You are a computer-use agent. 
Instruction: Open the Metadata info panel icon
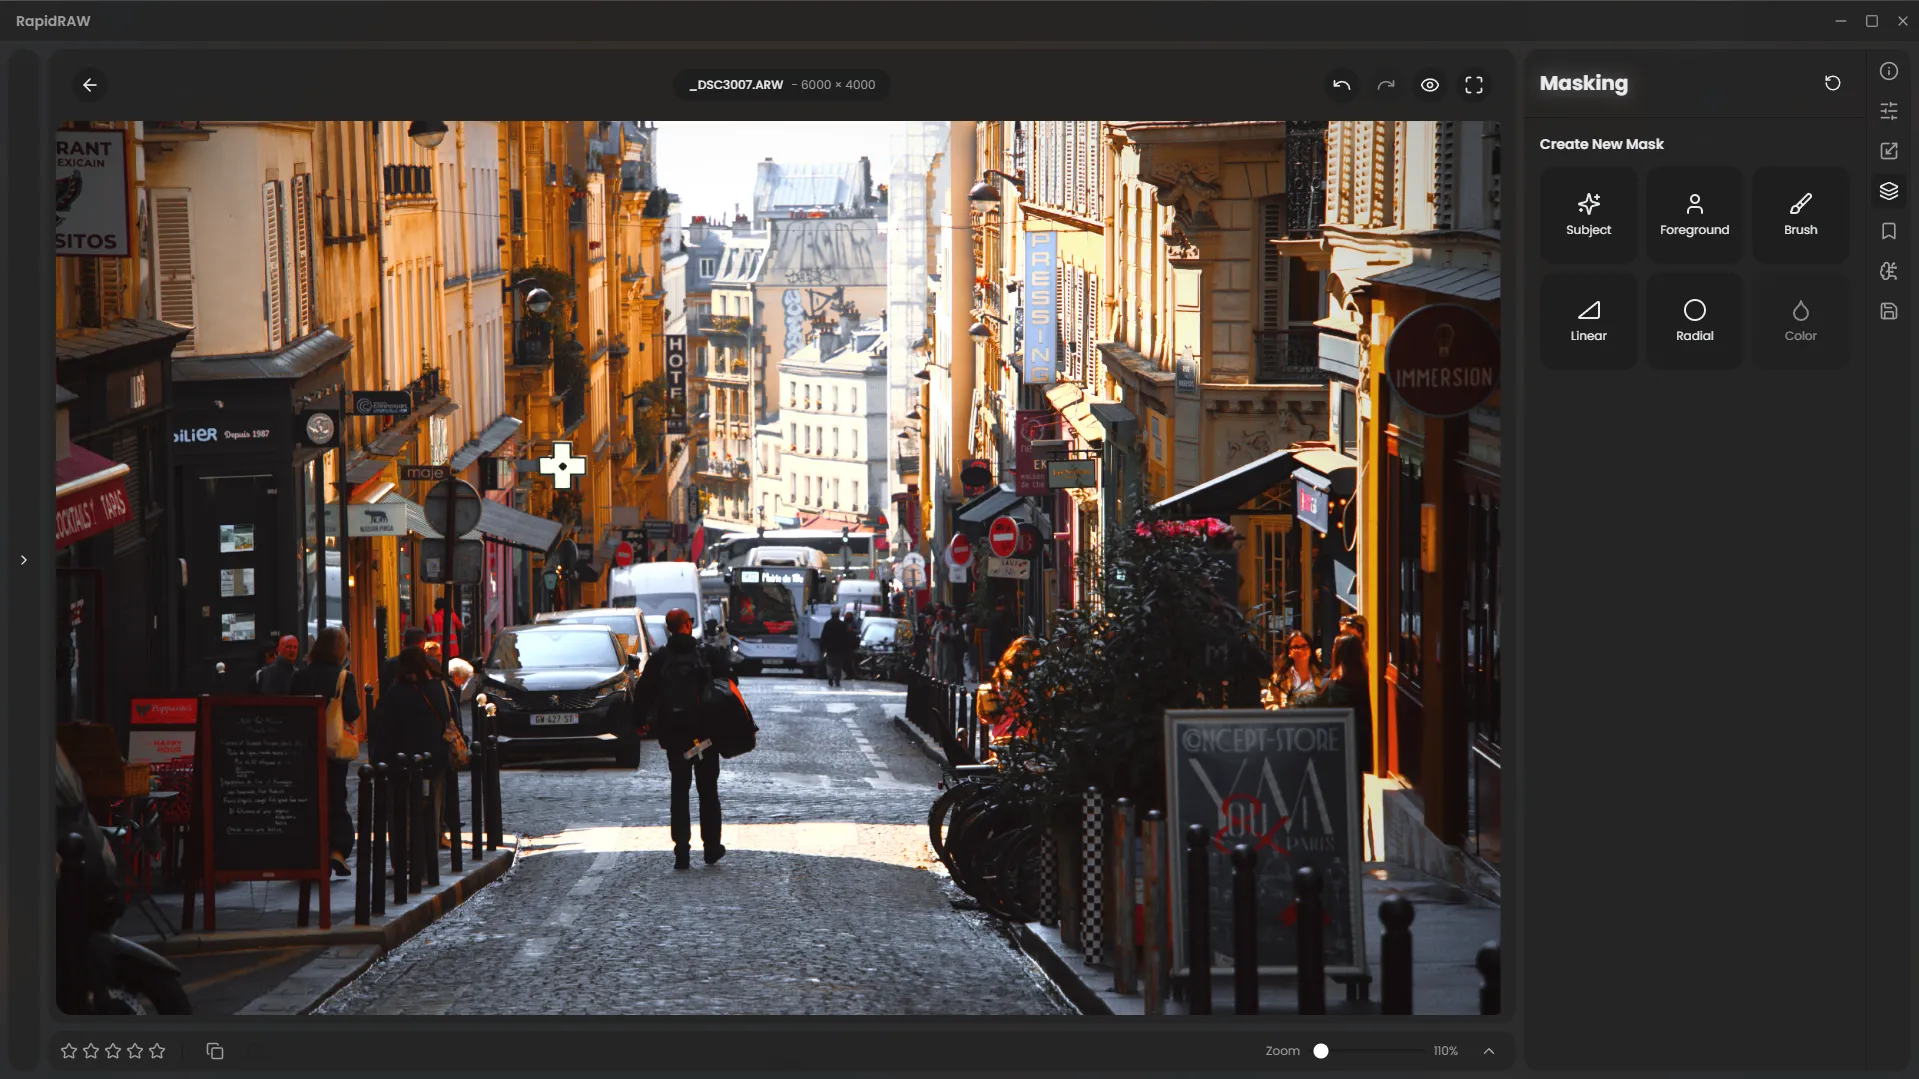pyautogui.click(x=1888, y=71)
